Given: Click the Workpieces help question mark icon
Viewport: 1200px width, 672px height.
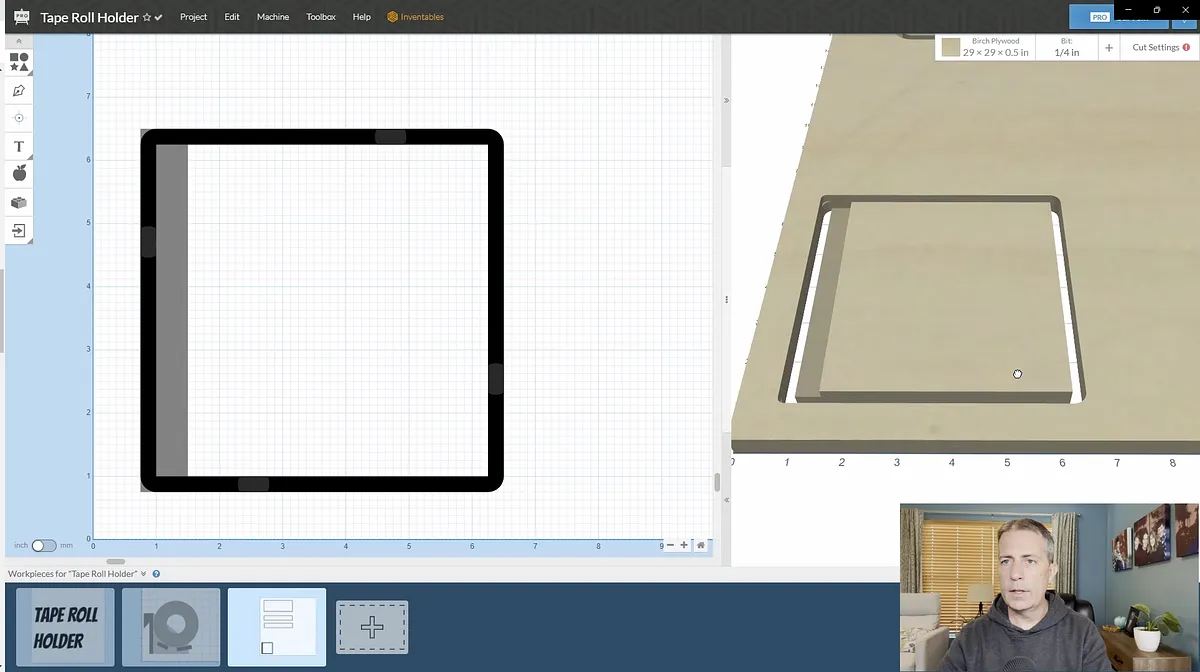Looking at the screenshot, I should tap(156, 574).
